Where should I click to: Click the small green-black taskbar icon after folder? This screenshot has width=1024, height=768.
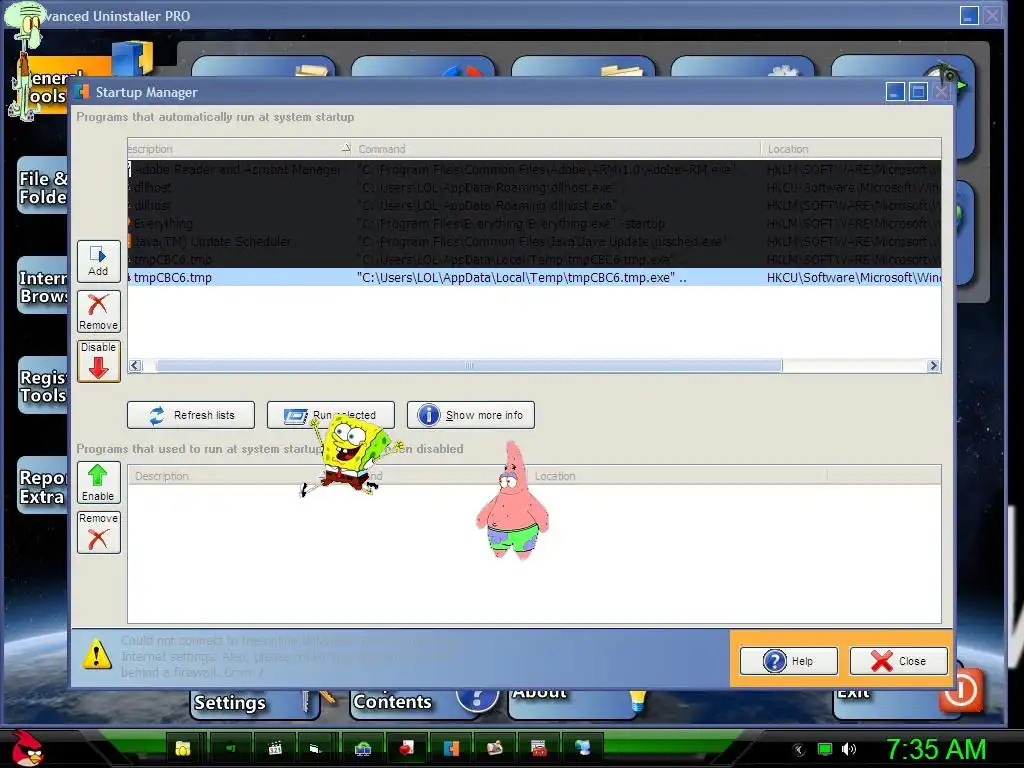click(x=231, y=748)
